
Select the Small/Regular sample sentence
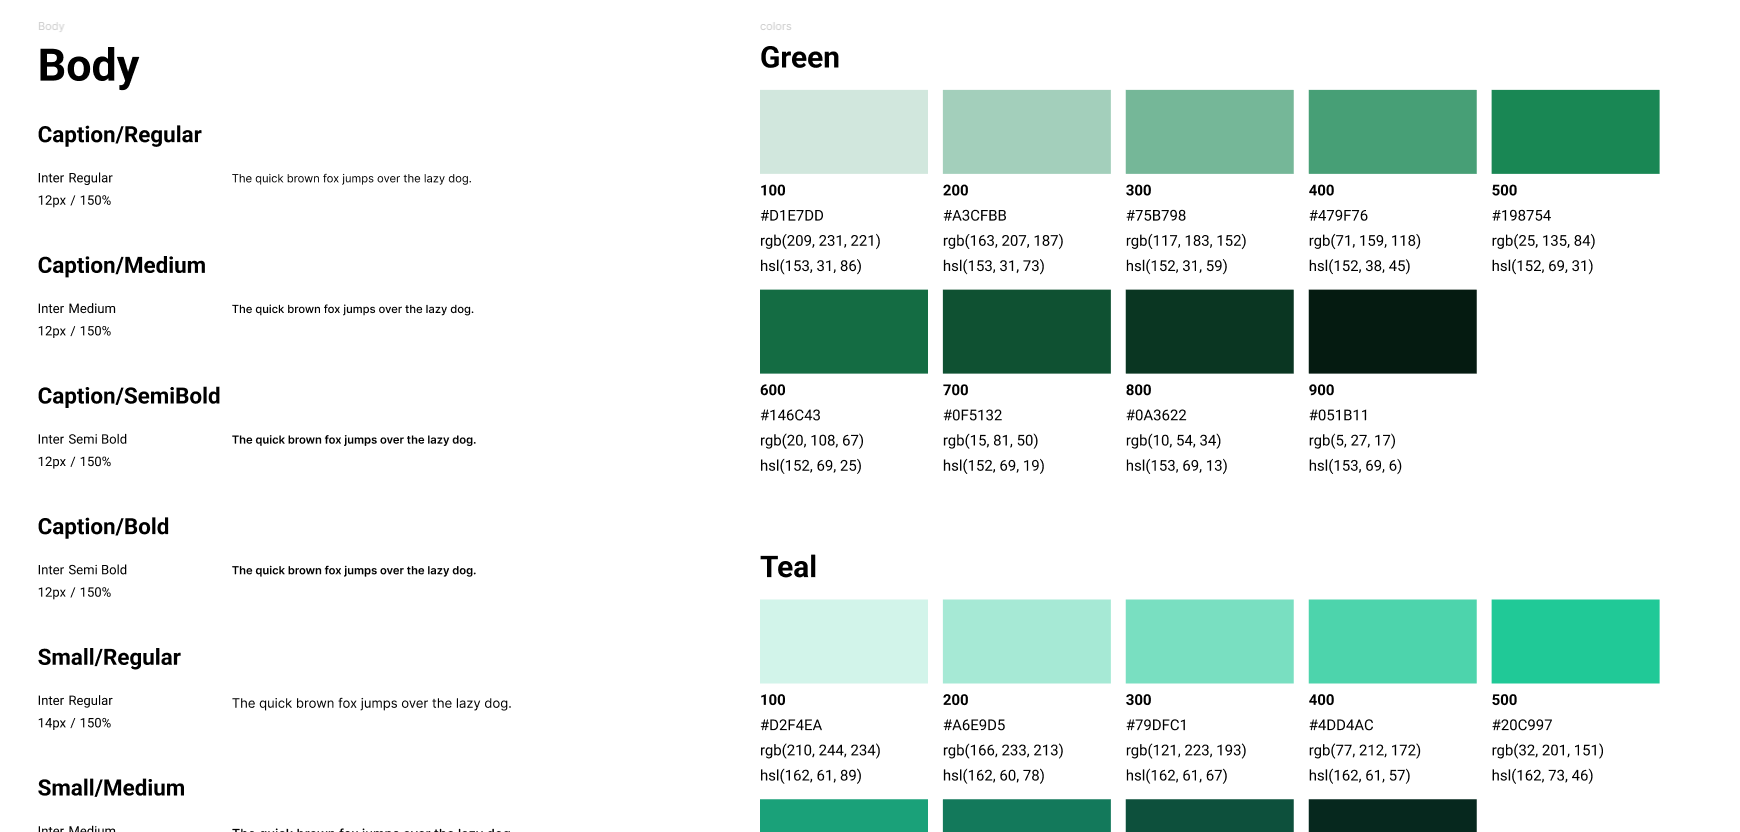click(x=371, y=704)
